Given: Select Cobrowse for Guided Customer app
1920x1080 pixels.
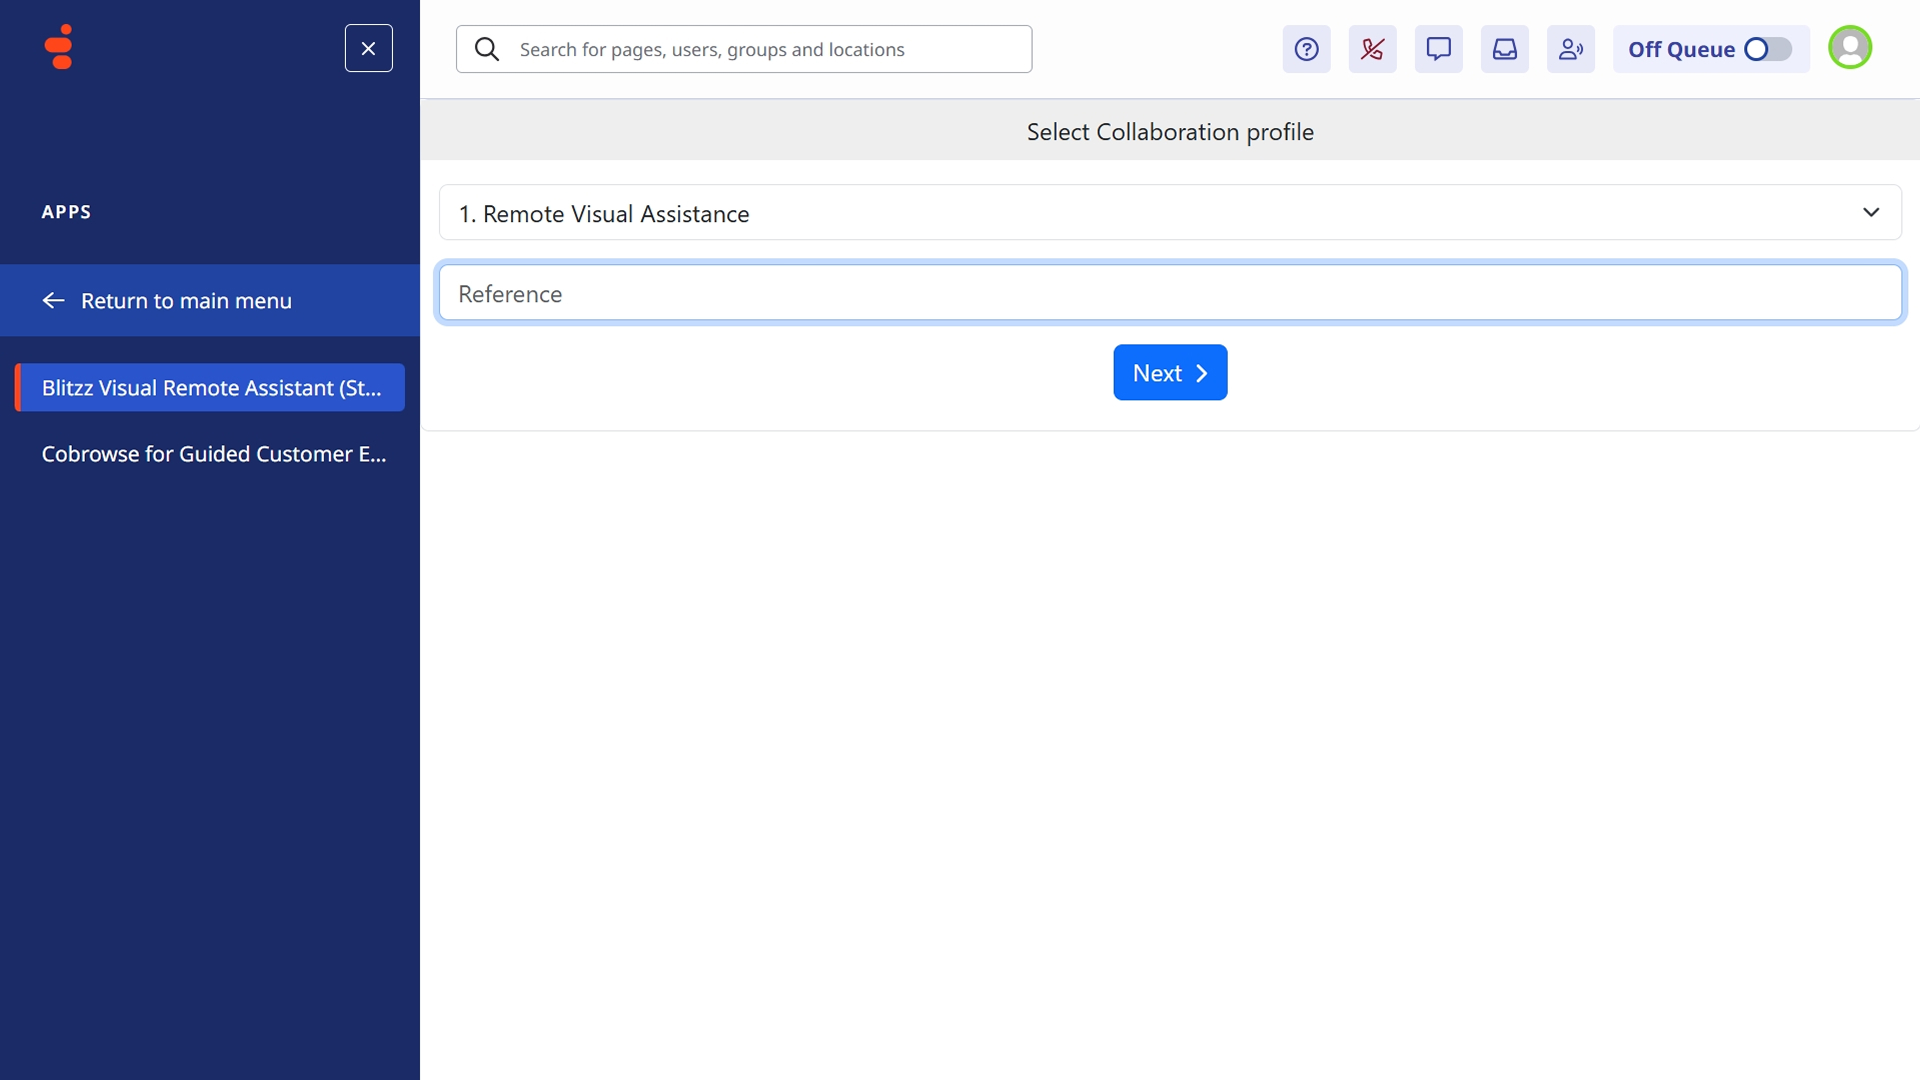Looking at the screenshot, I should coord(213,454).
